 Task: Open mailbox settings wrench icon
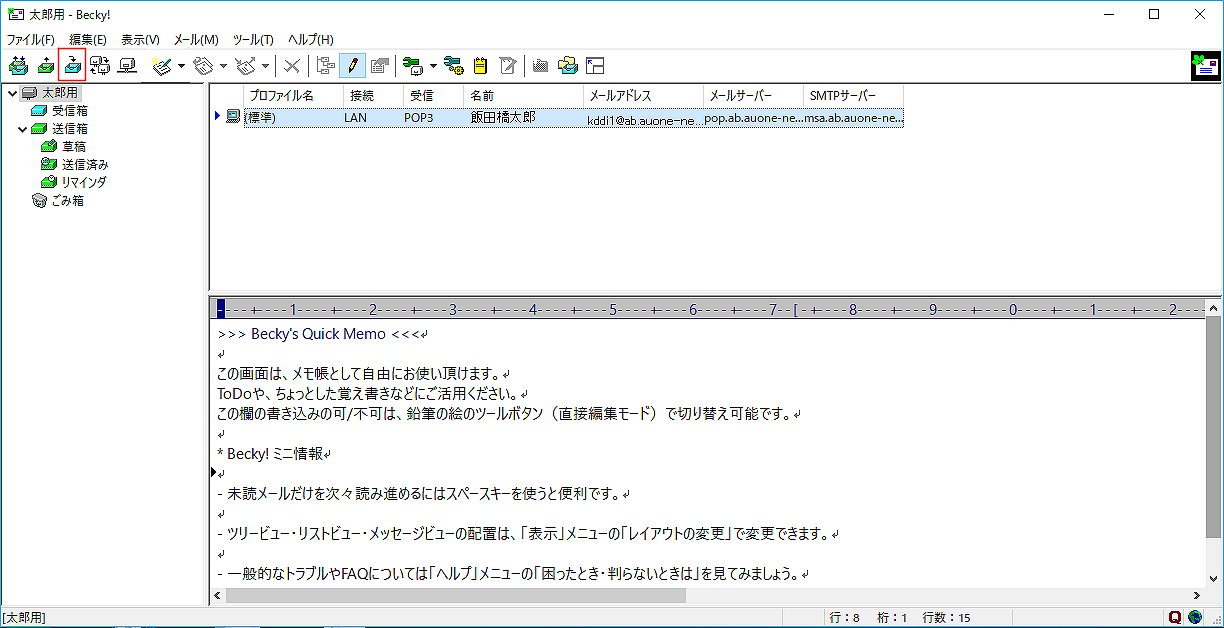coord(413,66)
